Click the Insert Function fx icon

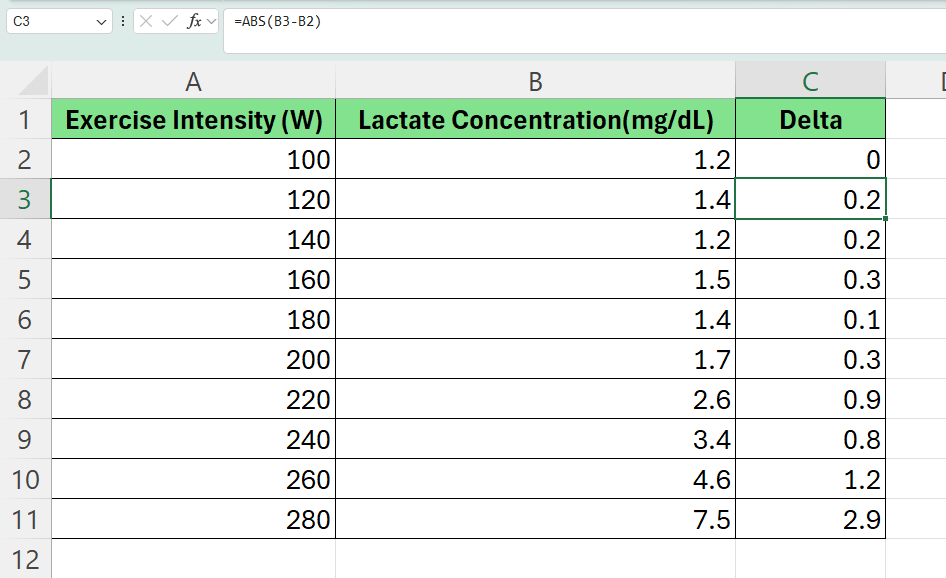[193, 21]
